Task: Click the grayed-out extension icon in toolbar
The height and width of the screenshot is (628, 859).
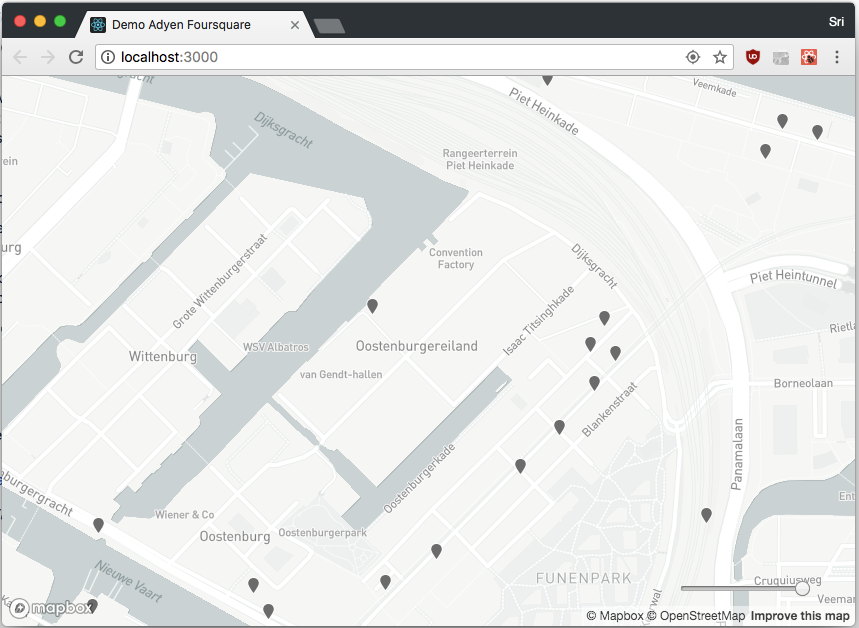Action: (780, 57)
